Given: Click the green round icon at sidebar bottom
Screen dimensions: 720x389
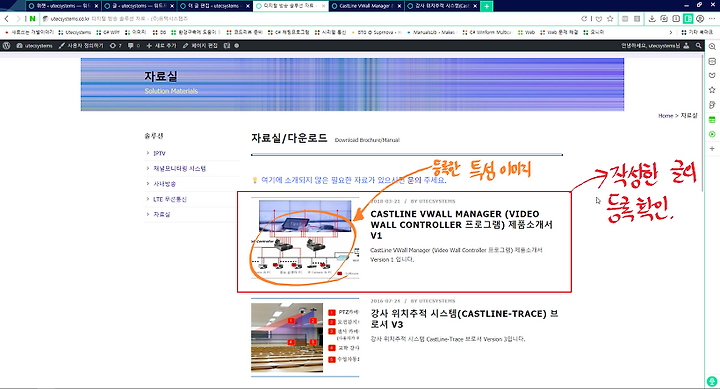Looking at the screenshot, I should pyautogui.click(x=712, y=381).
